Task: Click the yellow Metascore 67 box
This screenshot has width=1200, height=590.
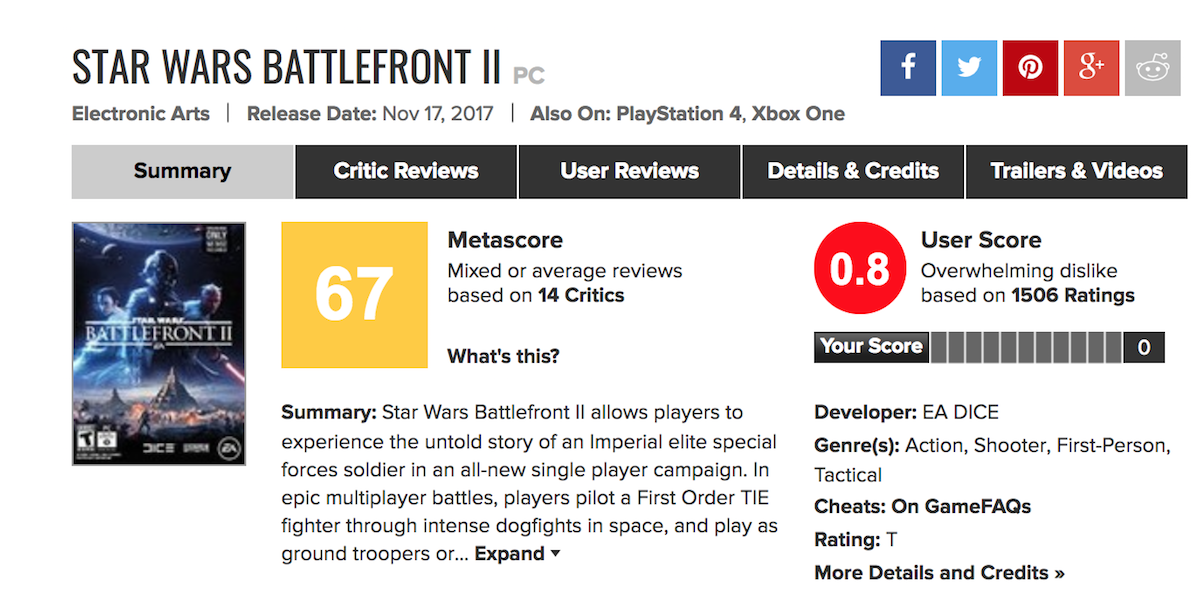Action: point(355,295)
